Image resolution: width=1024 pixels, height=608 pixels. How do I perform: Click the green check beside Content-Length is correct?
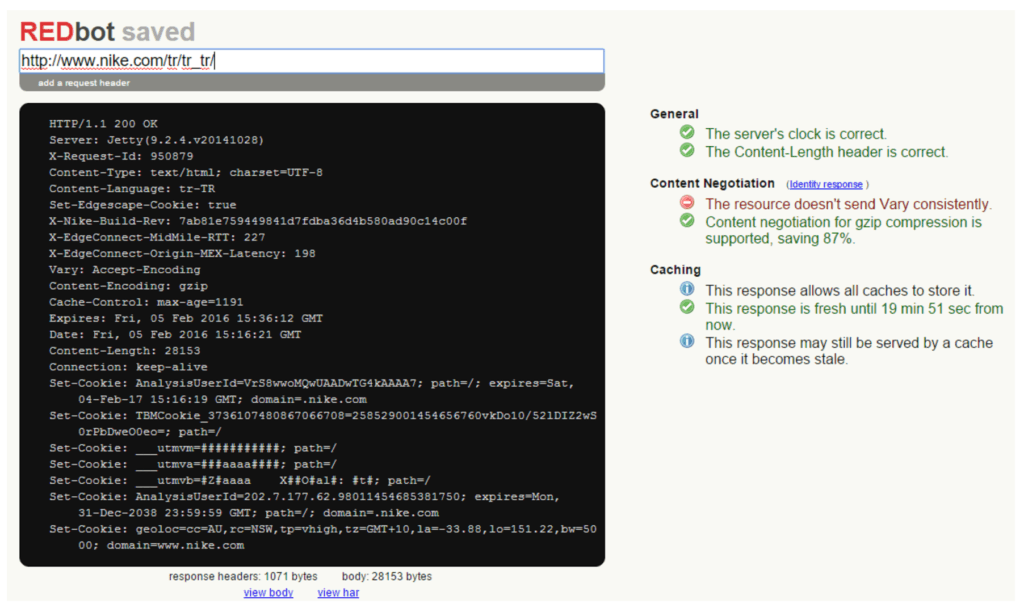coord(687,151)
